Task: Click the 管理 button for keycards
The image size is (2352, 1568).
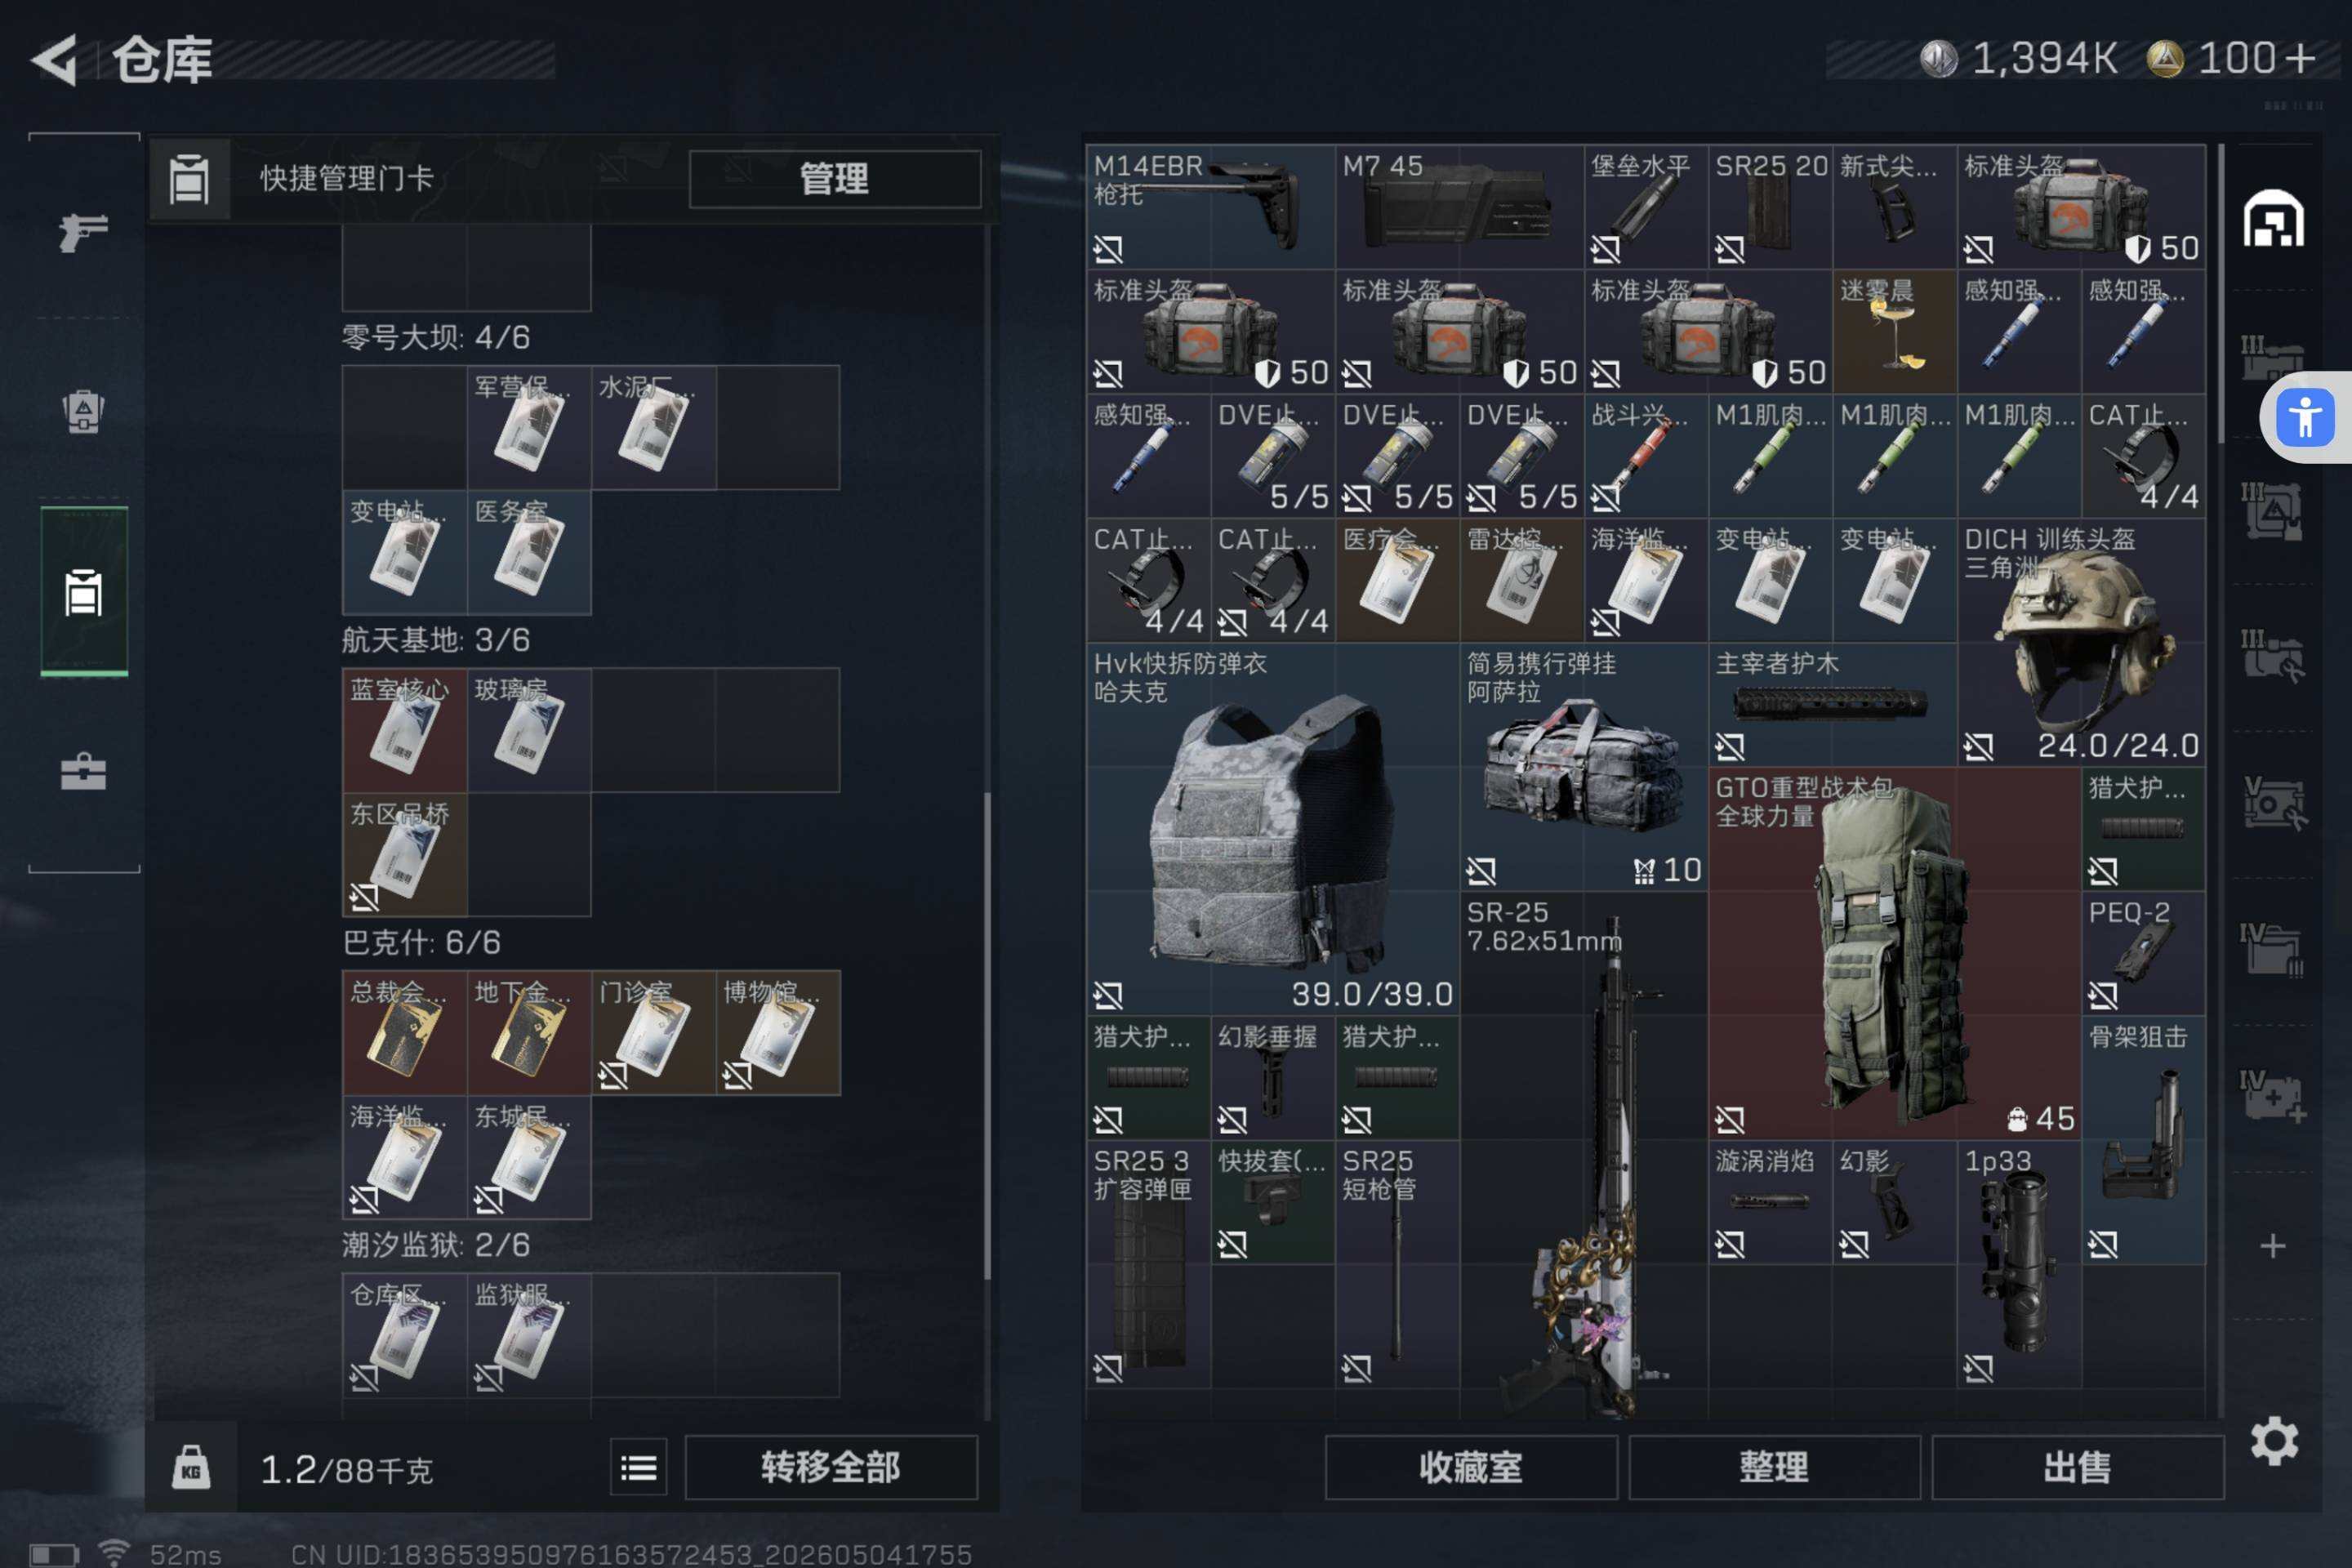Action: click(835, 179)
